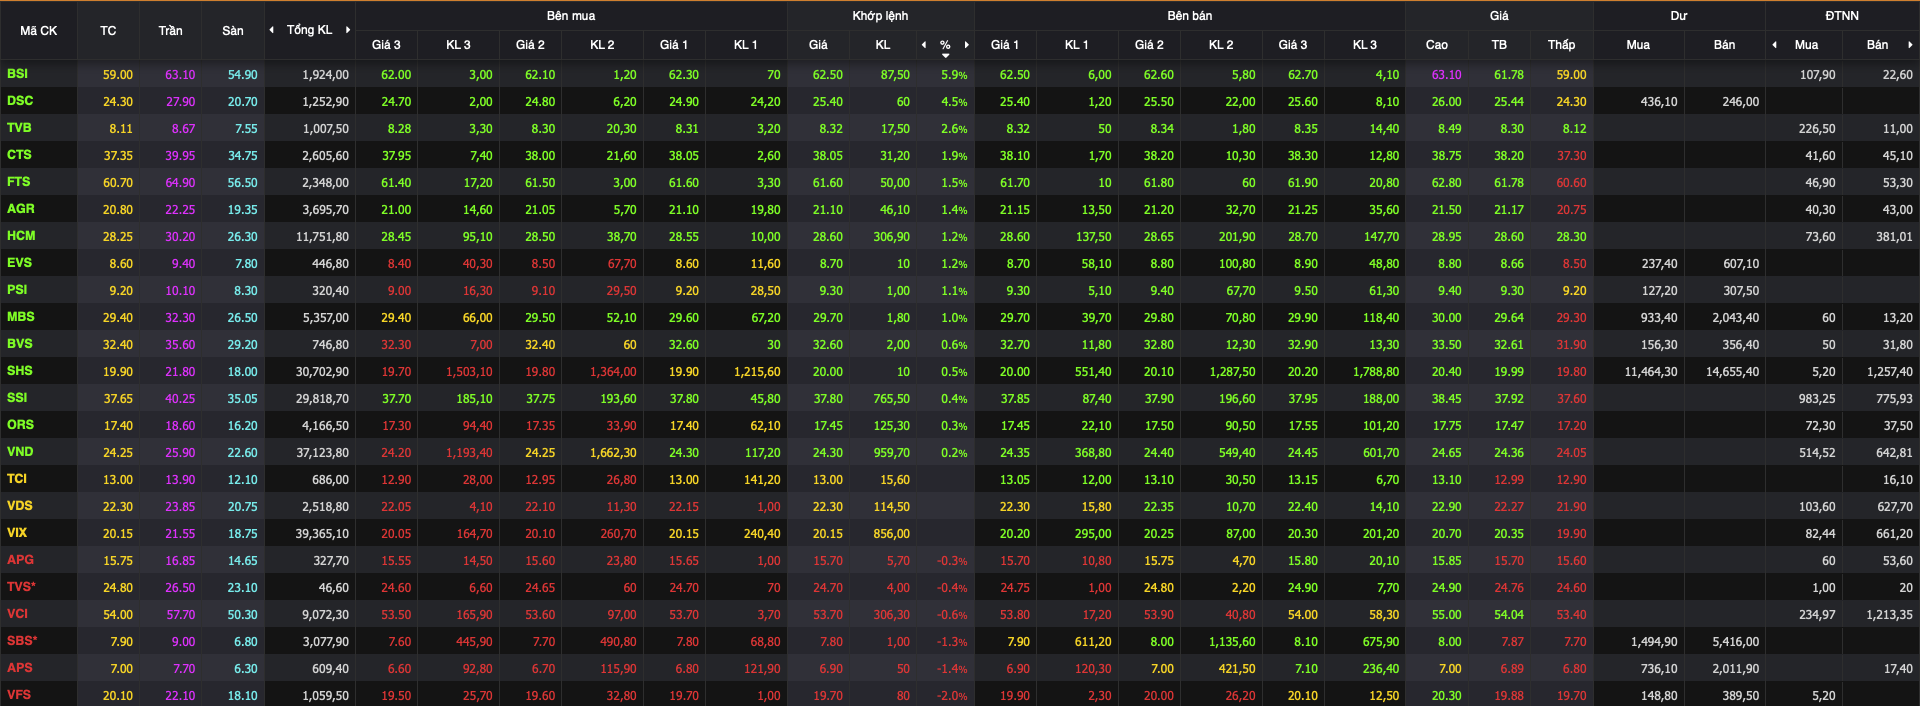Click the Giá 3 header under Bên mua
1920x706 pixels.
386,45
